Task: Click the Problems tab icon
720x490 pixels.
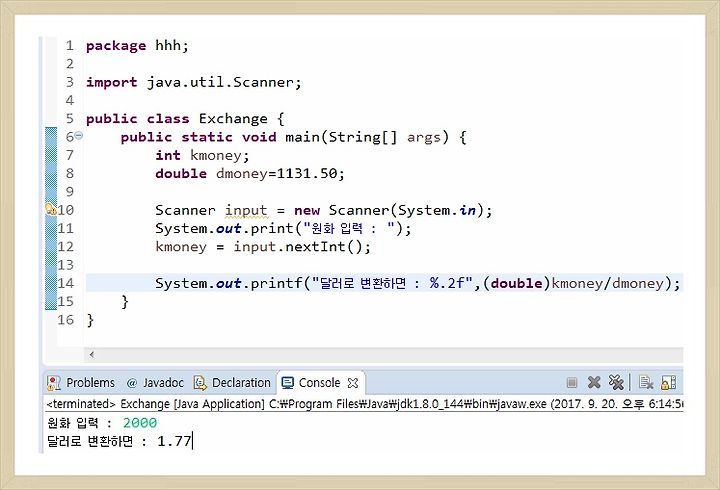Action: click(x=54, y=383)
